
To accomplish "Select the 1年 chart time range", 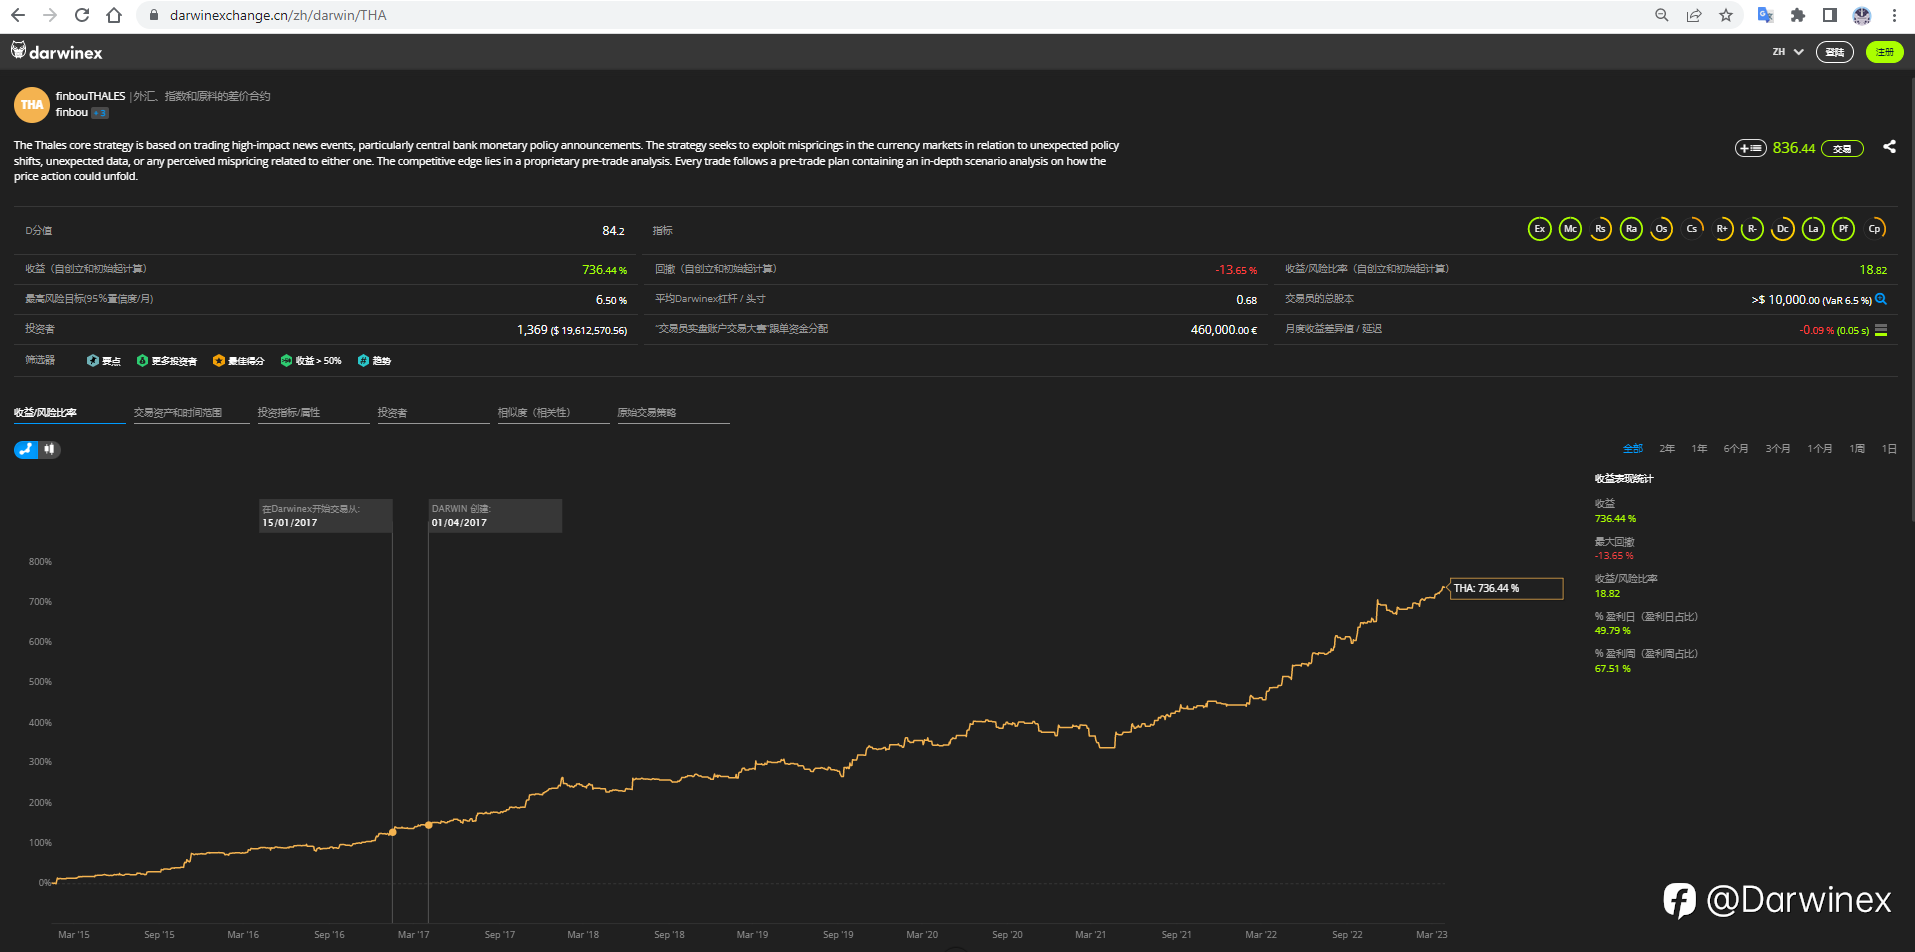I will pos(1699,449).
